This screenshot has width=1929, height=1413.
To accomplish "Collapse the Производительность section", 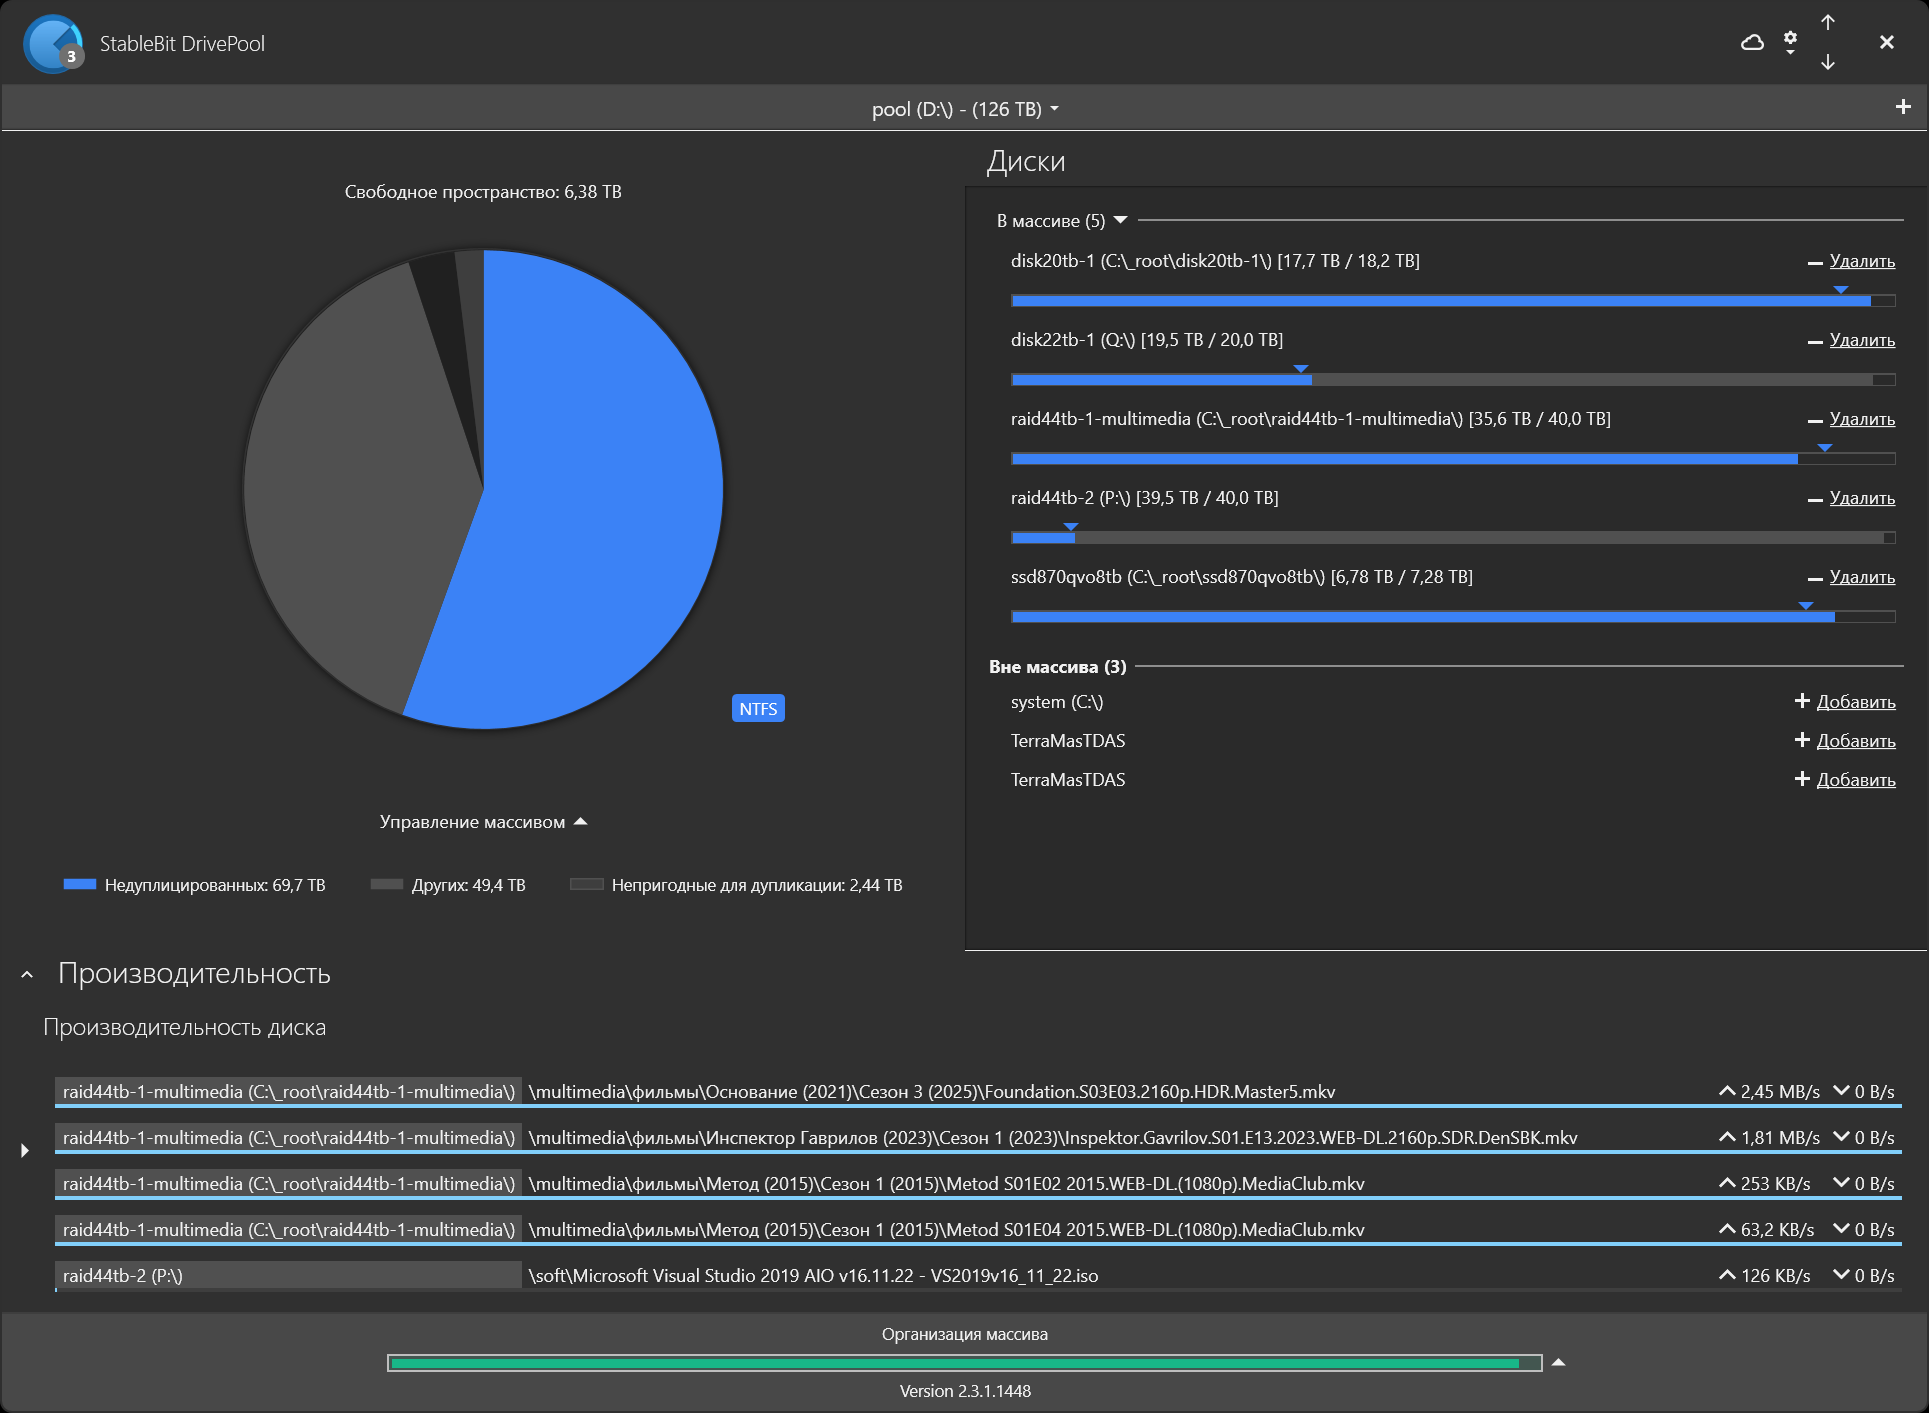I will coord(27,974).
